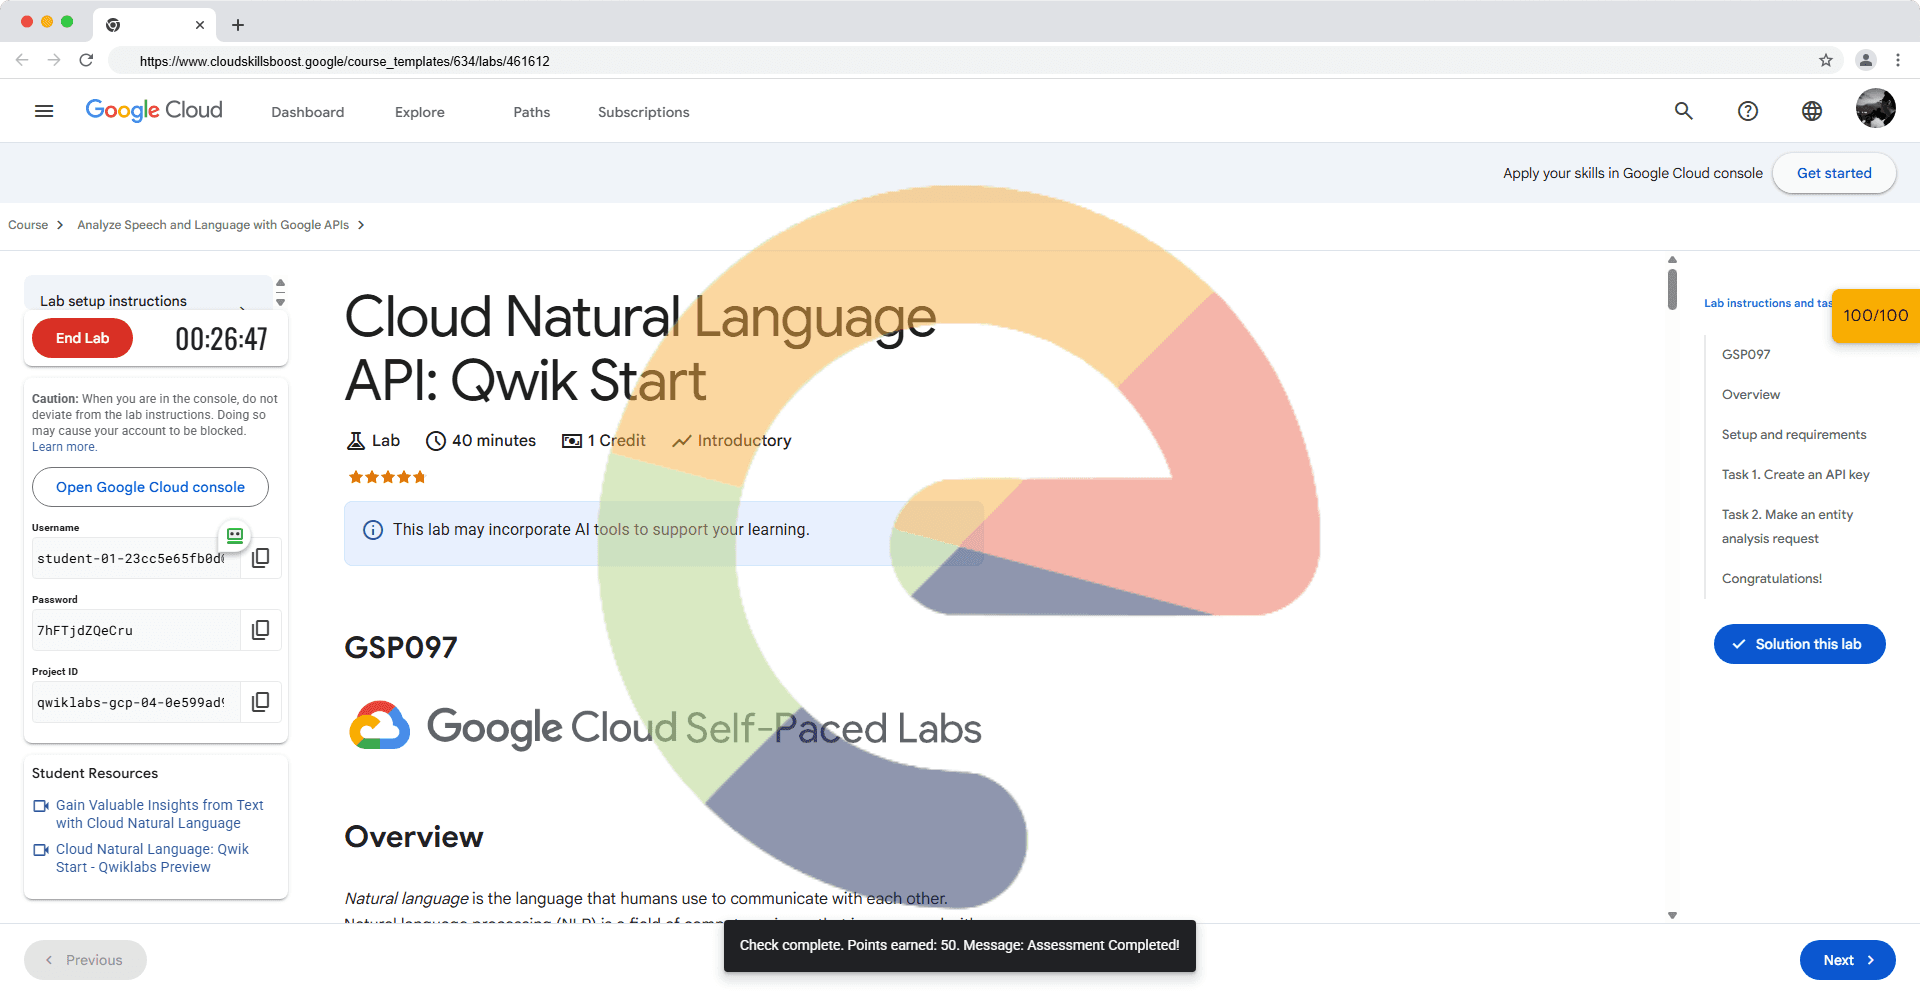Viewport: 1920px width, 996px height.
Task: Open the Subscriptions page
Action: point(643,112)
